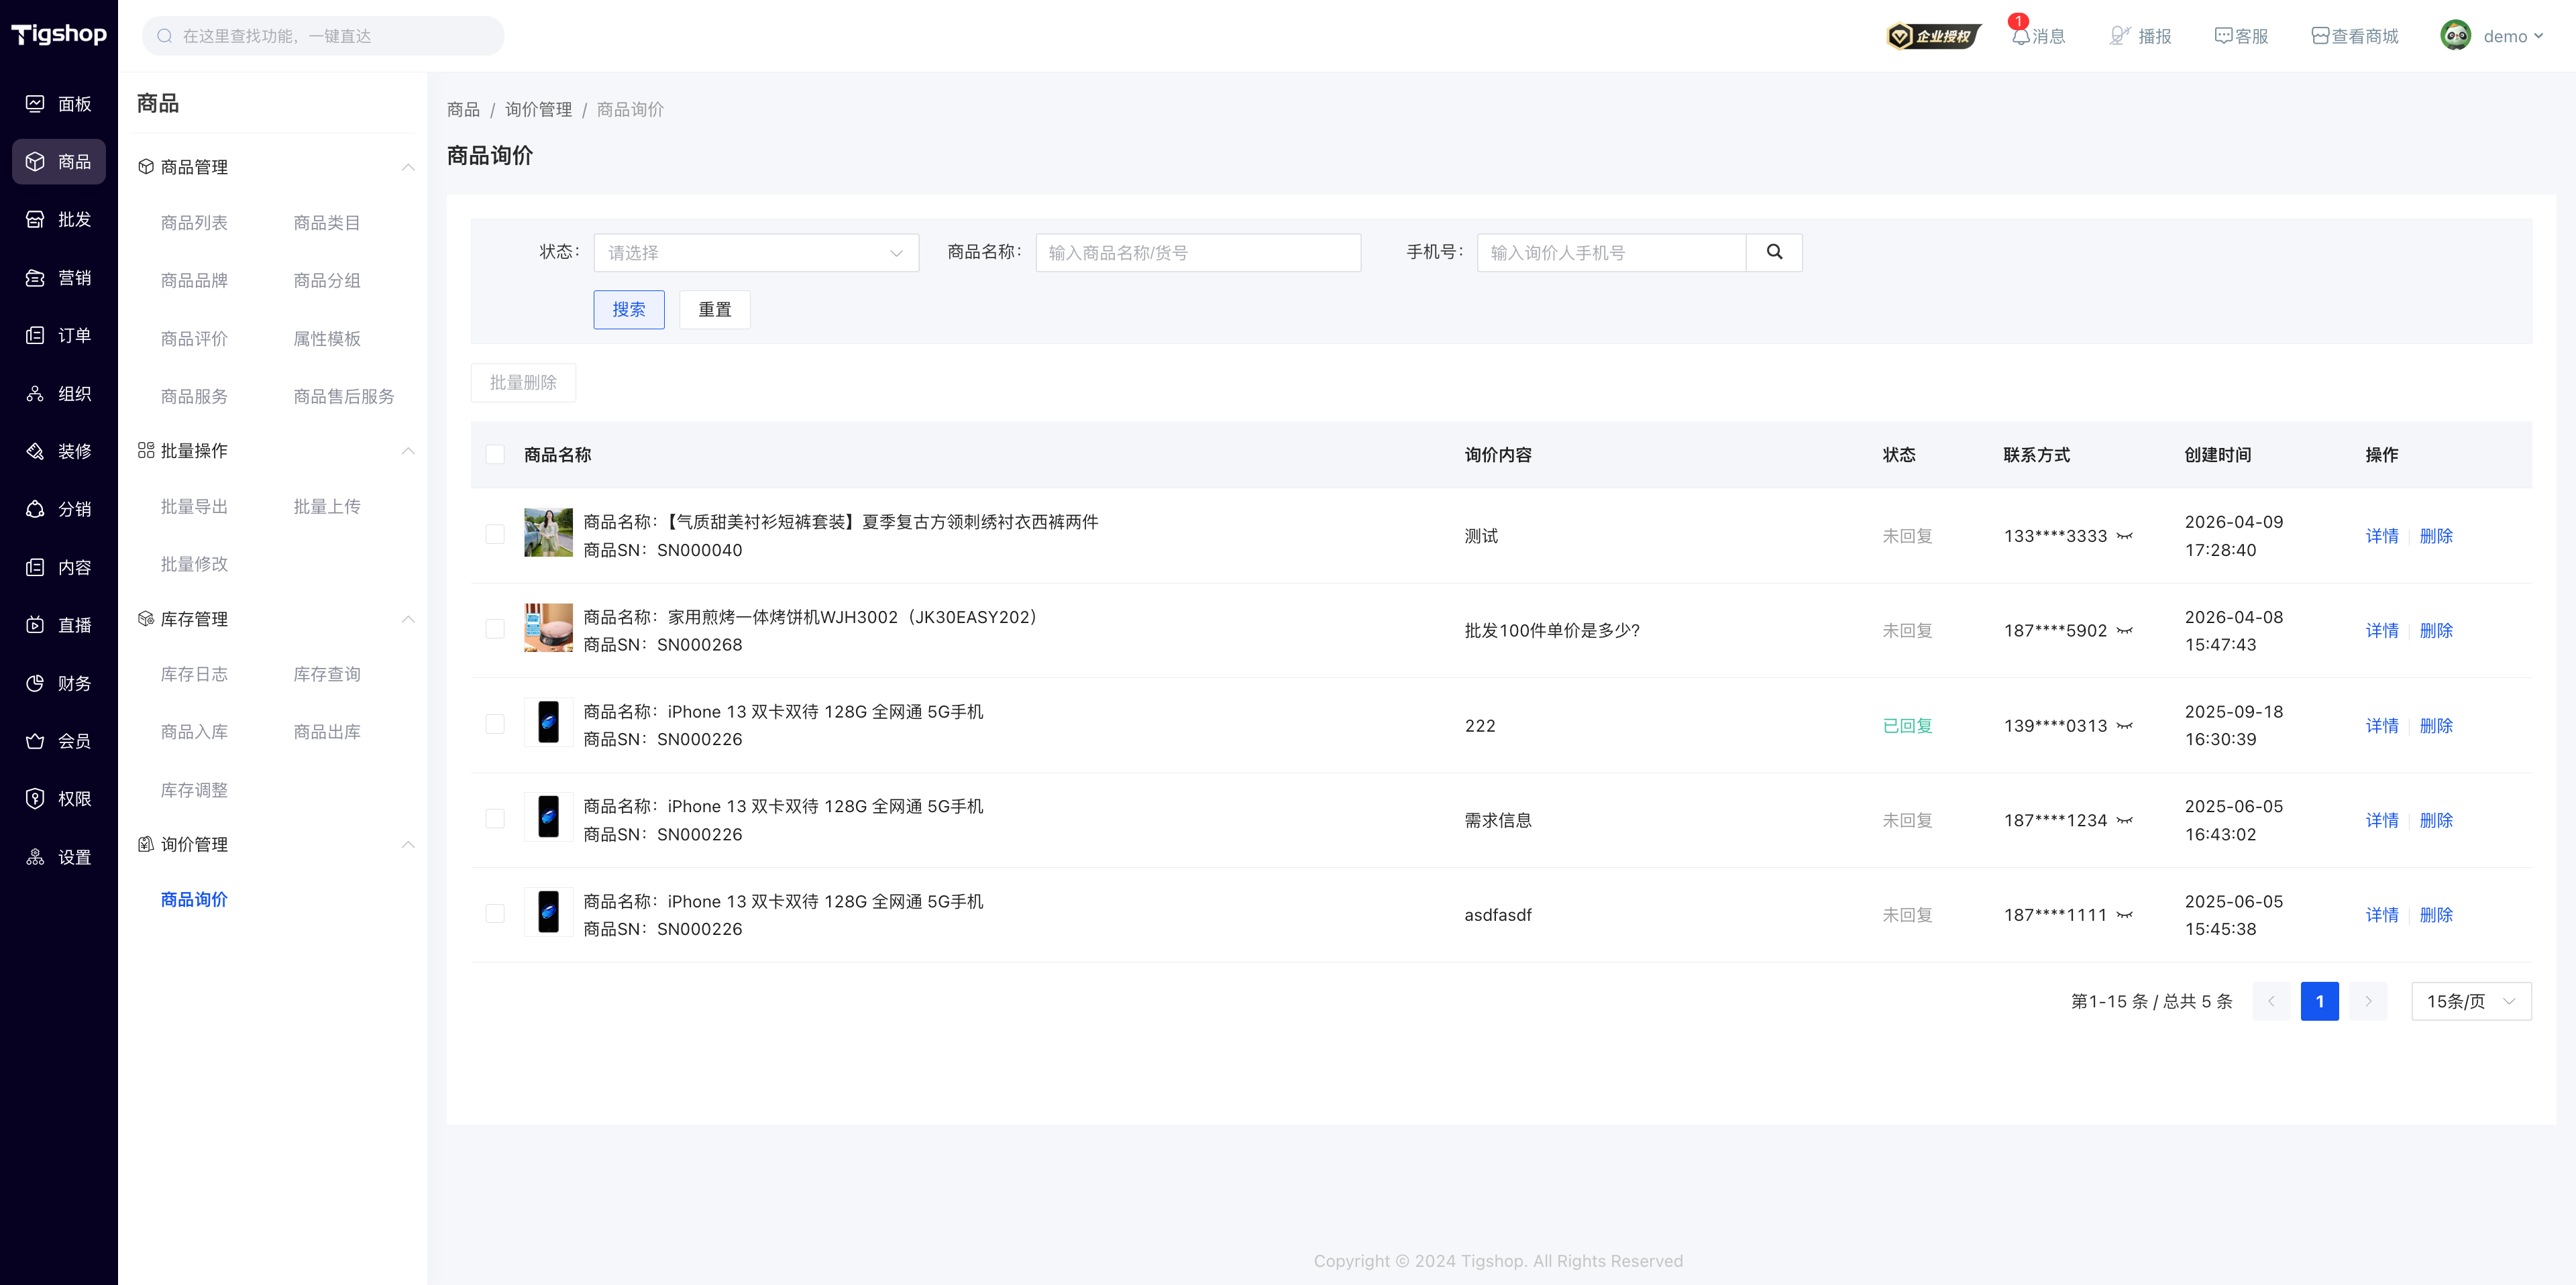Image resolution: width=2576 pixels, height=1285 pixels.
Task: Collapse the 库存管理 menu group
Action: pyautogui.click(x=408, y=620)
